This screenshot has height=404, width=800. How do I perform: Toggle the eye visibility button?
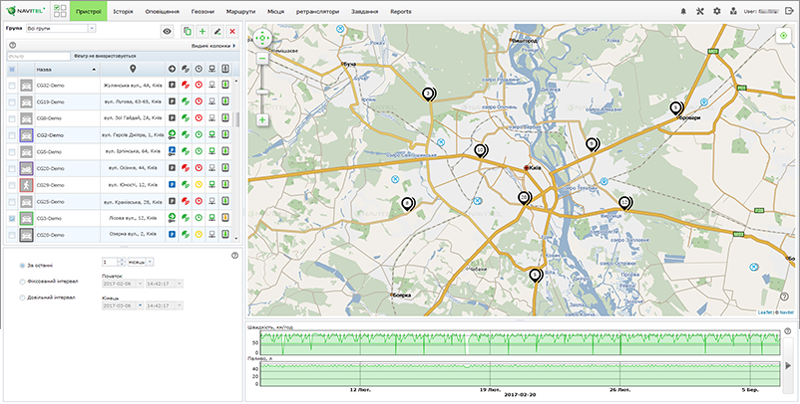pos(167,32)
